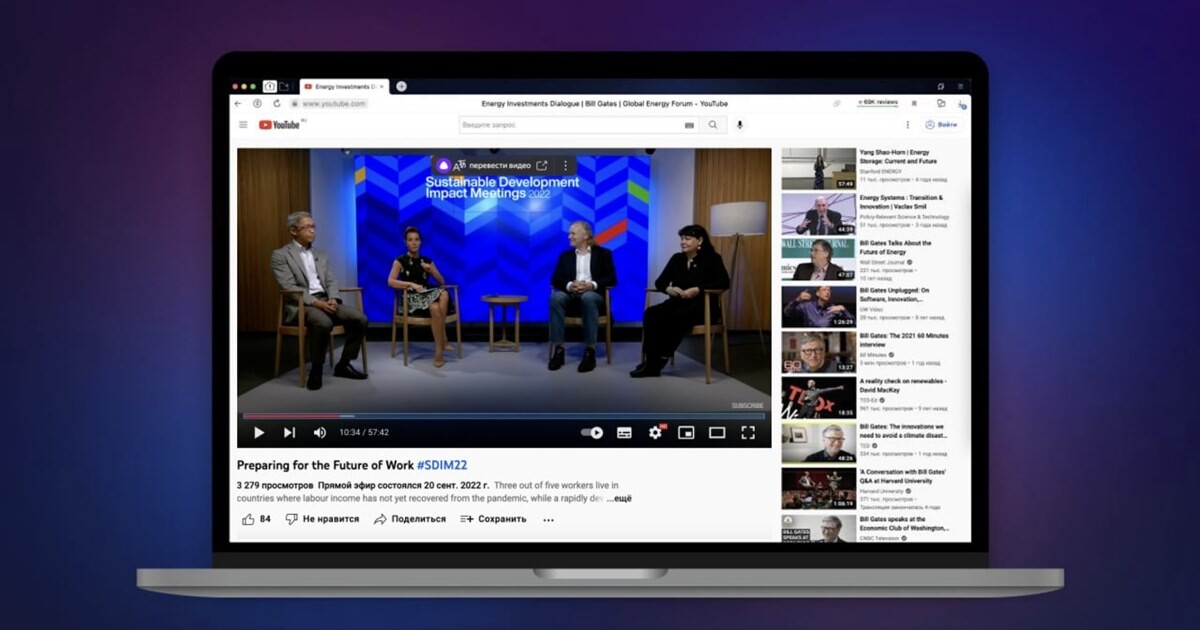The image size is (1200, 630).
Task: Open the YouTube hamburger guide menu
Action: [x=243, y=125]
